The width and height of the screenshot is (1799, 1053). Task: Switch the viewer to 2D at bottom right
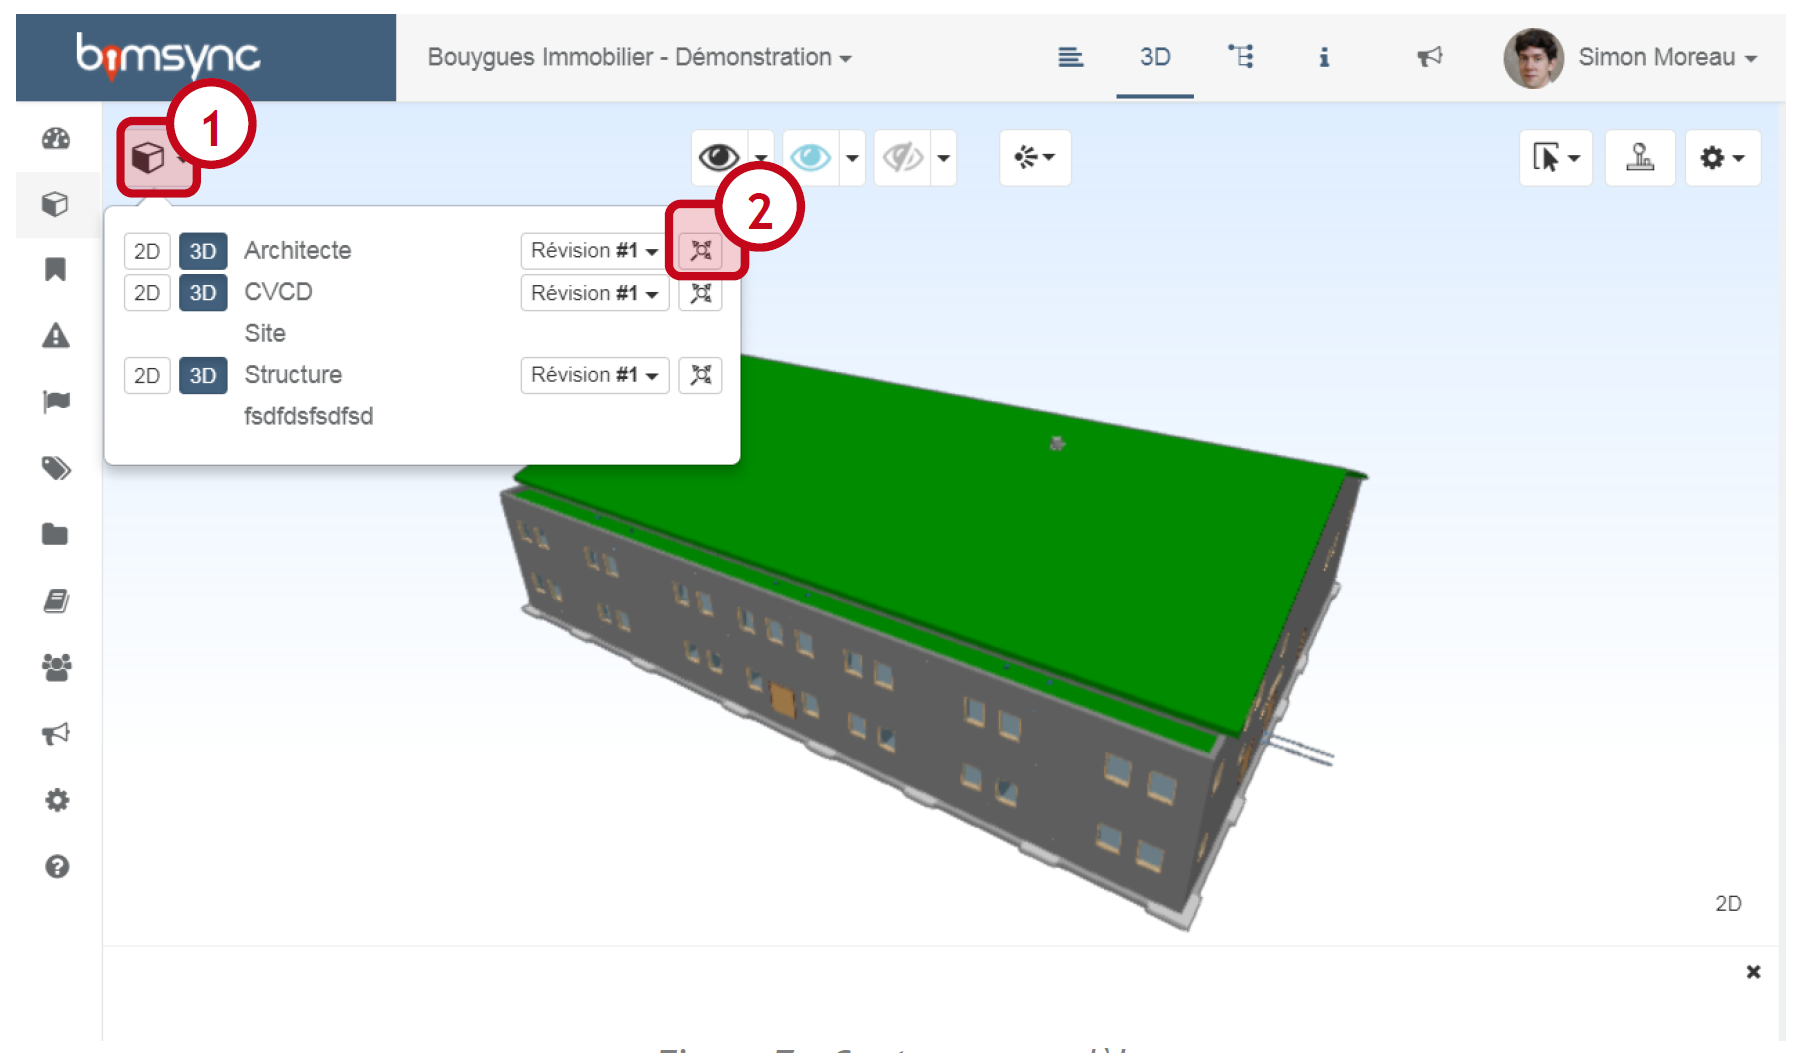pyautogui.click(x=1728, y=903)
